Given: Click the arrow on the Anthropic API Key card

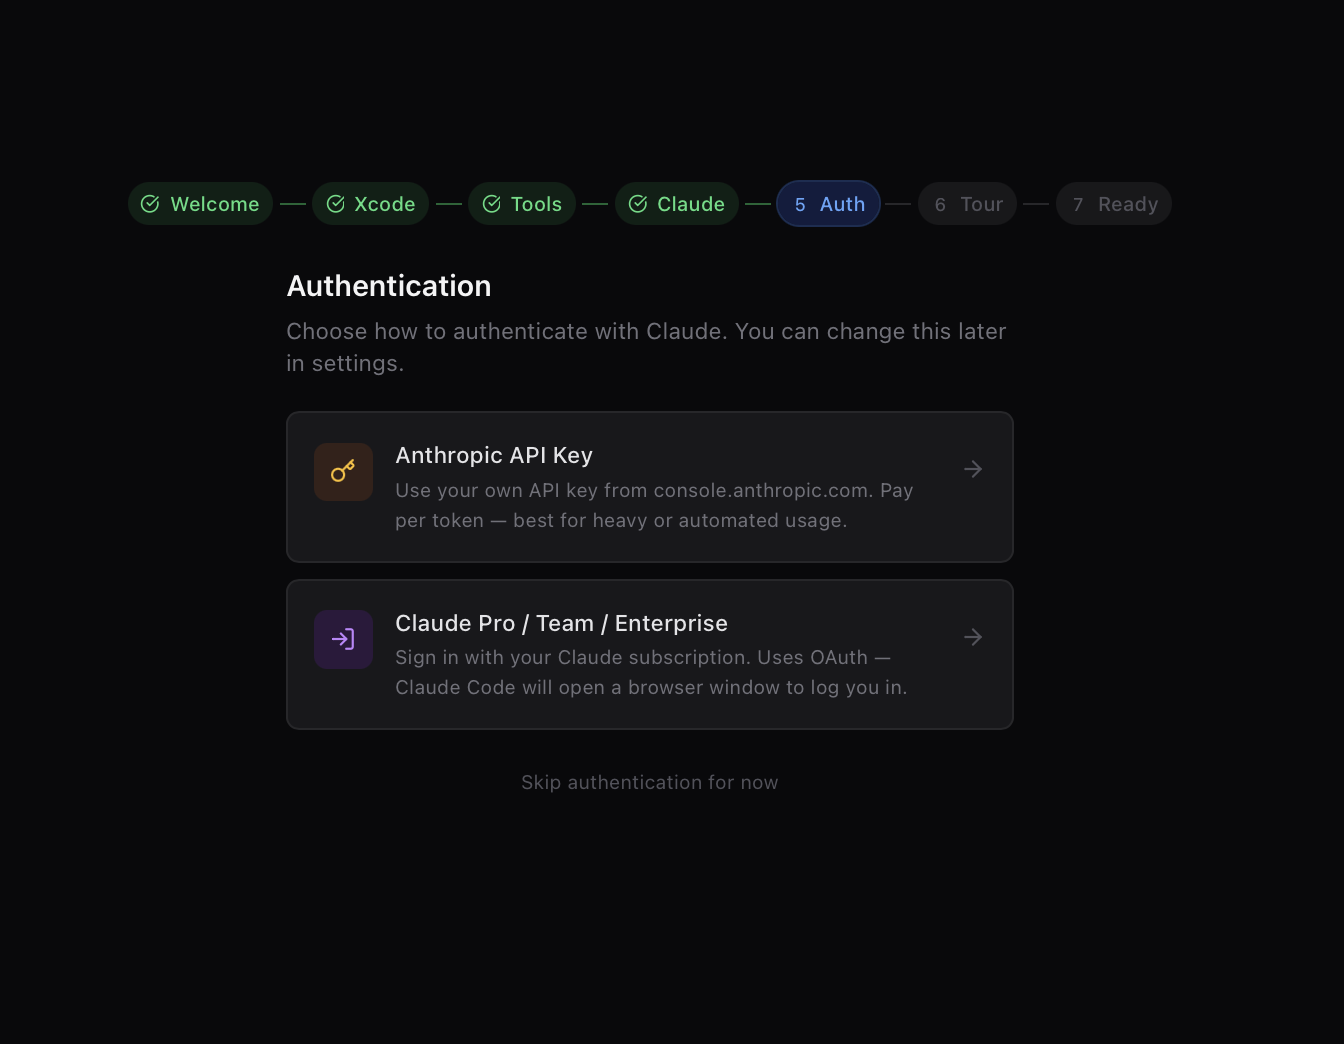Looking at the screenshot, I should click(973, 468).
